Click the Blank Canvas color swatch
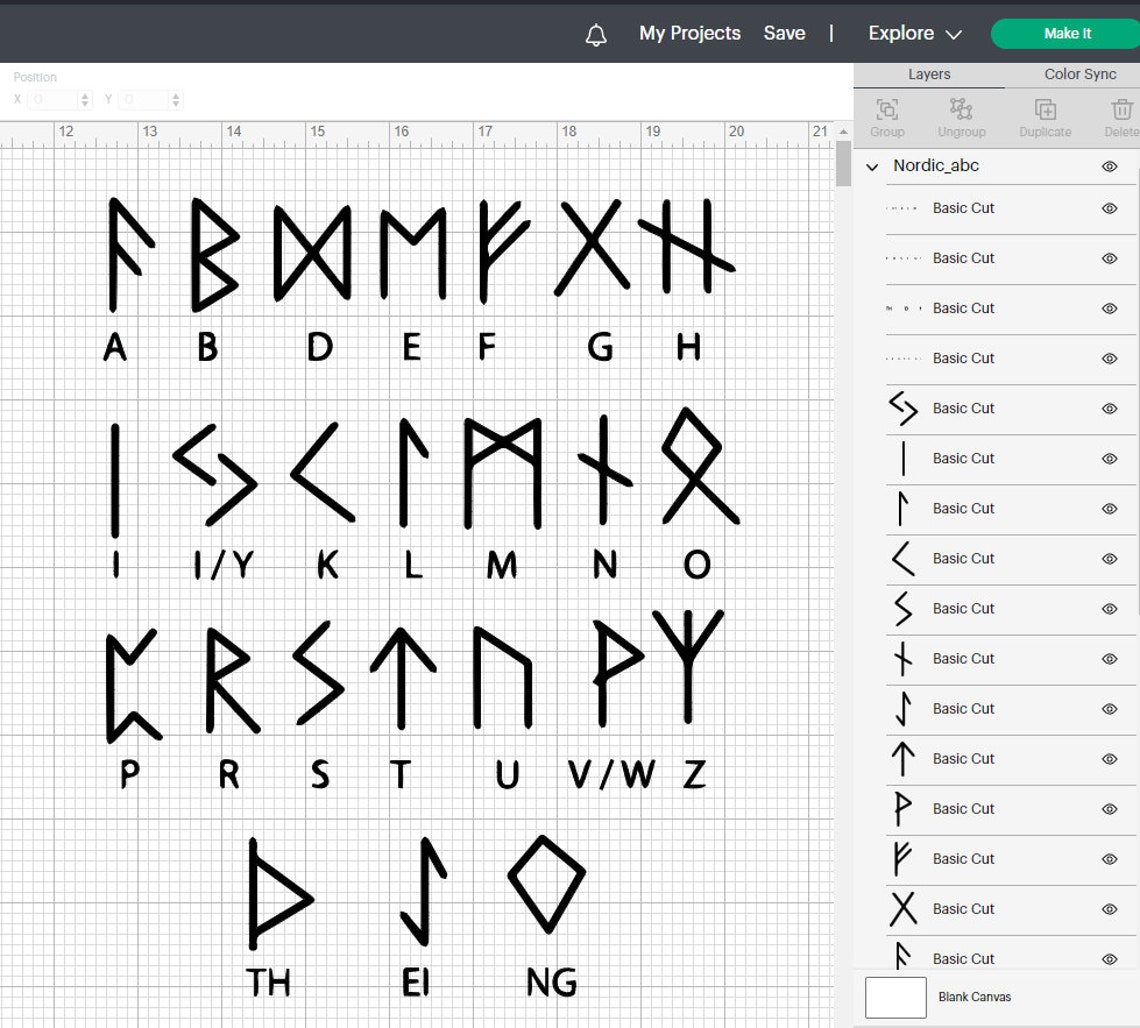This screenshot has height=1028, width=1140. pos(894,997)
